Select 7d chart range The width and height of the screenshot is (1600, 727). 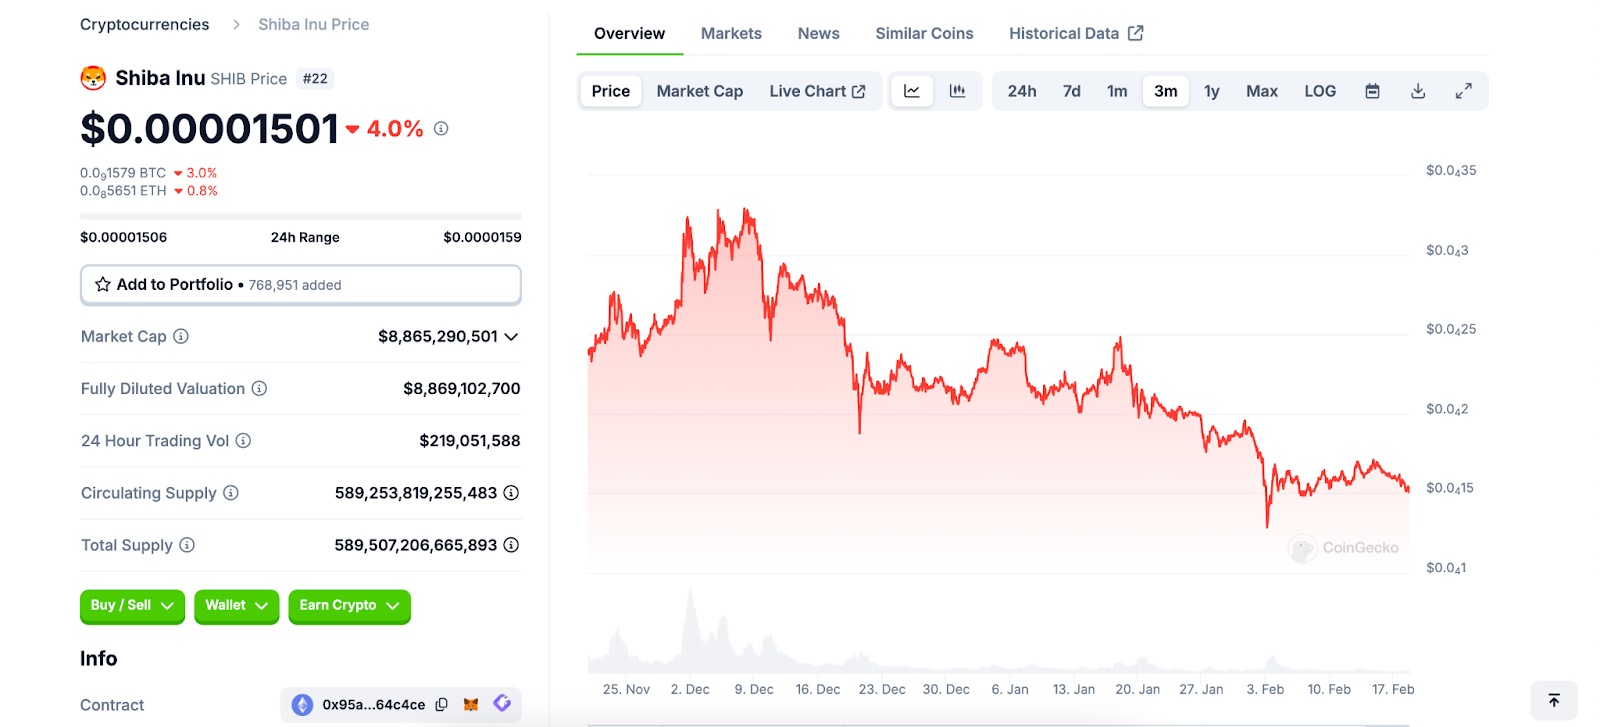[x=1072, y=91]
